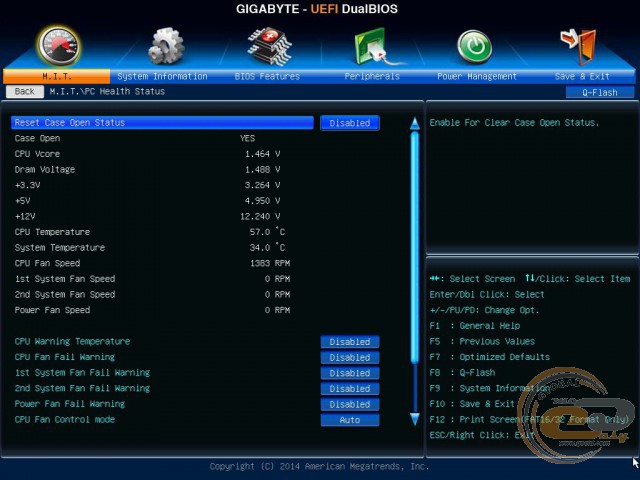
Task: Click the M.I.T. speedometer icon
Action: pos(58,47)
